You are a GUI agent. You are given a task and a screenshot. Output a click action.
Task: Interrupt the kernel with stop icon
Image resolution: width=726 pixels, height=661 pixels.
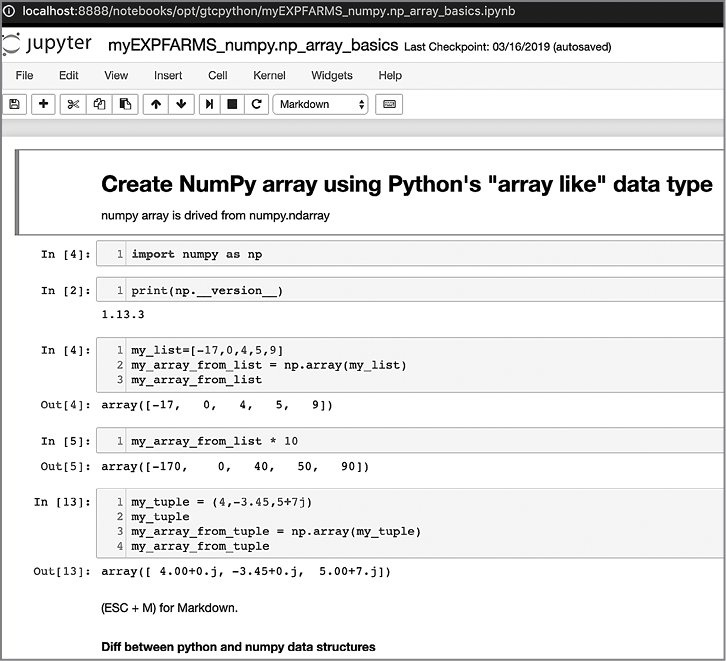click(233, 104)
